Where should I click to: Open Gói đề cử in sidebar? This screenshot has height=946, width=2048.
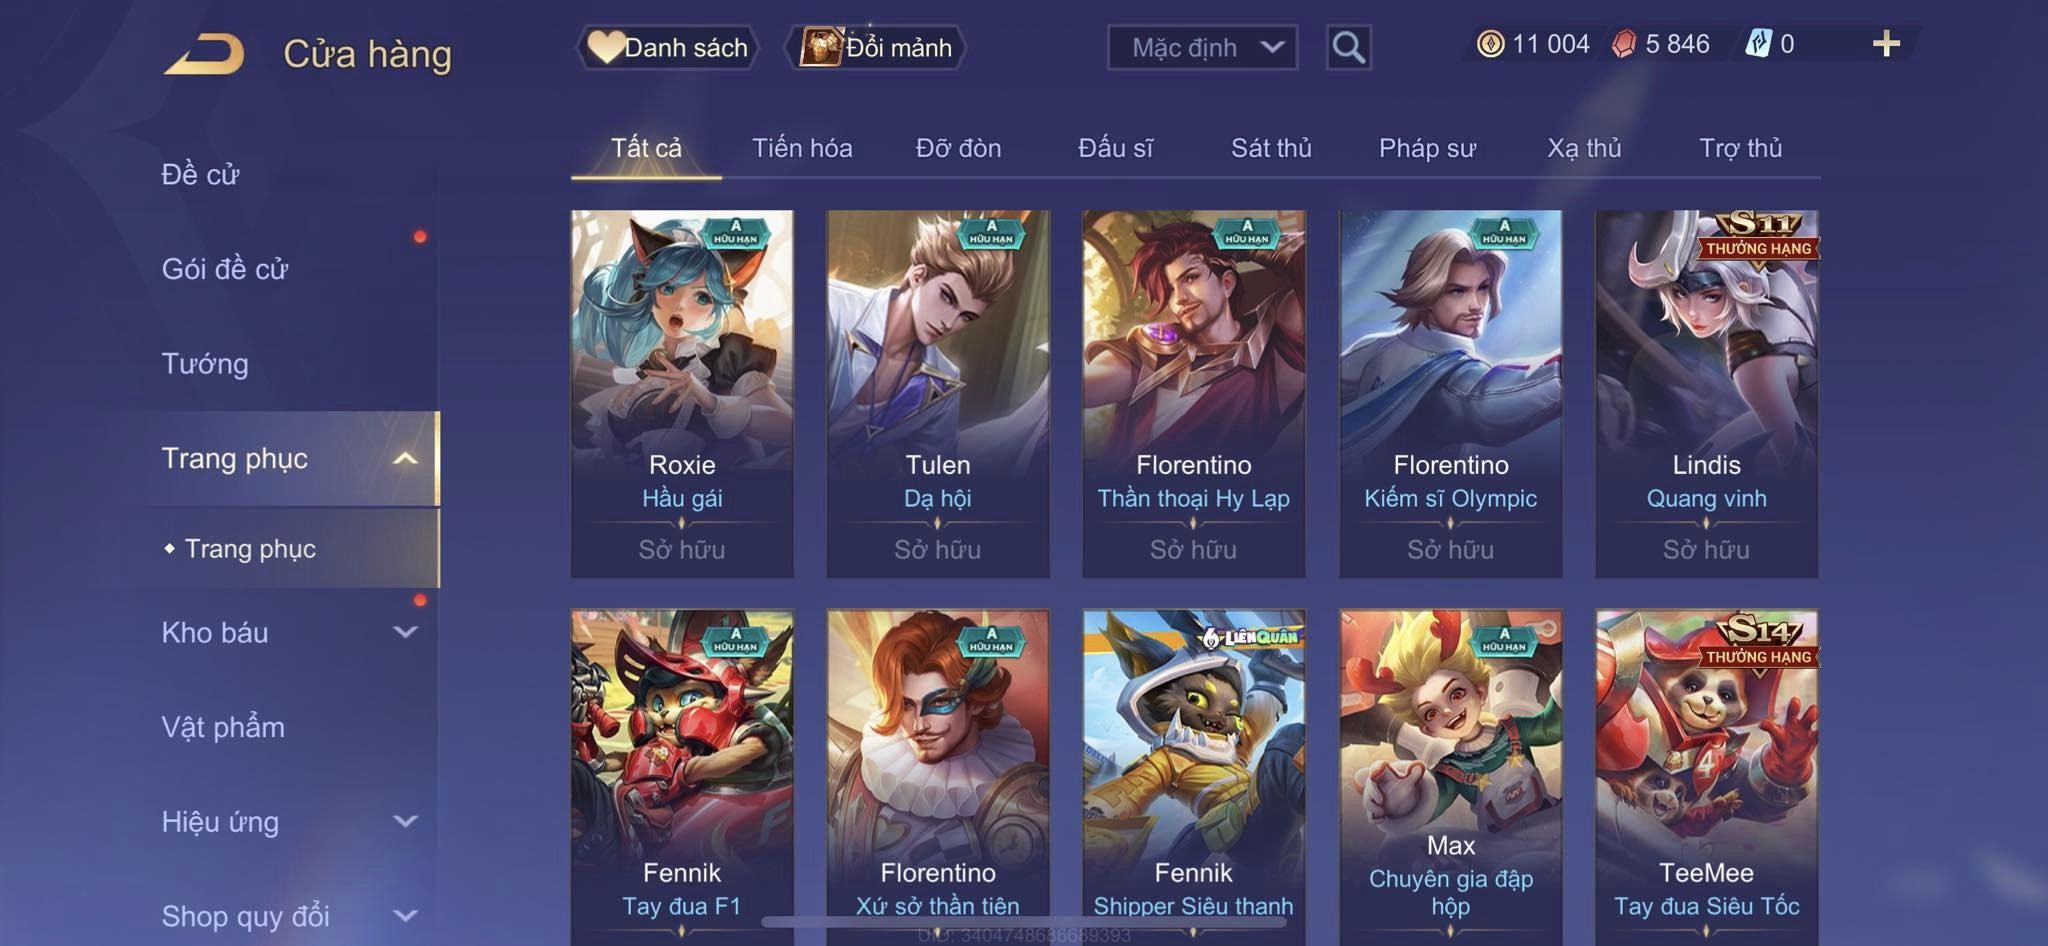click(225, 269)
